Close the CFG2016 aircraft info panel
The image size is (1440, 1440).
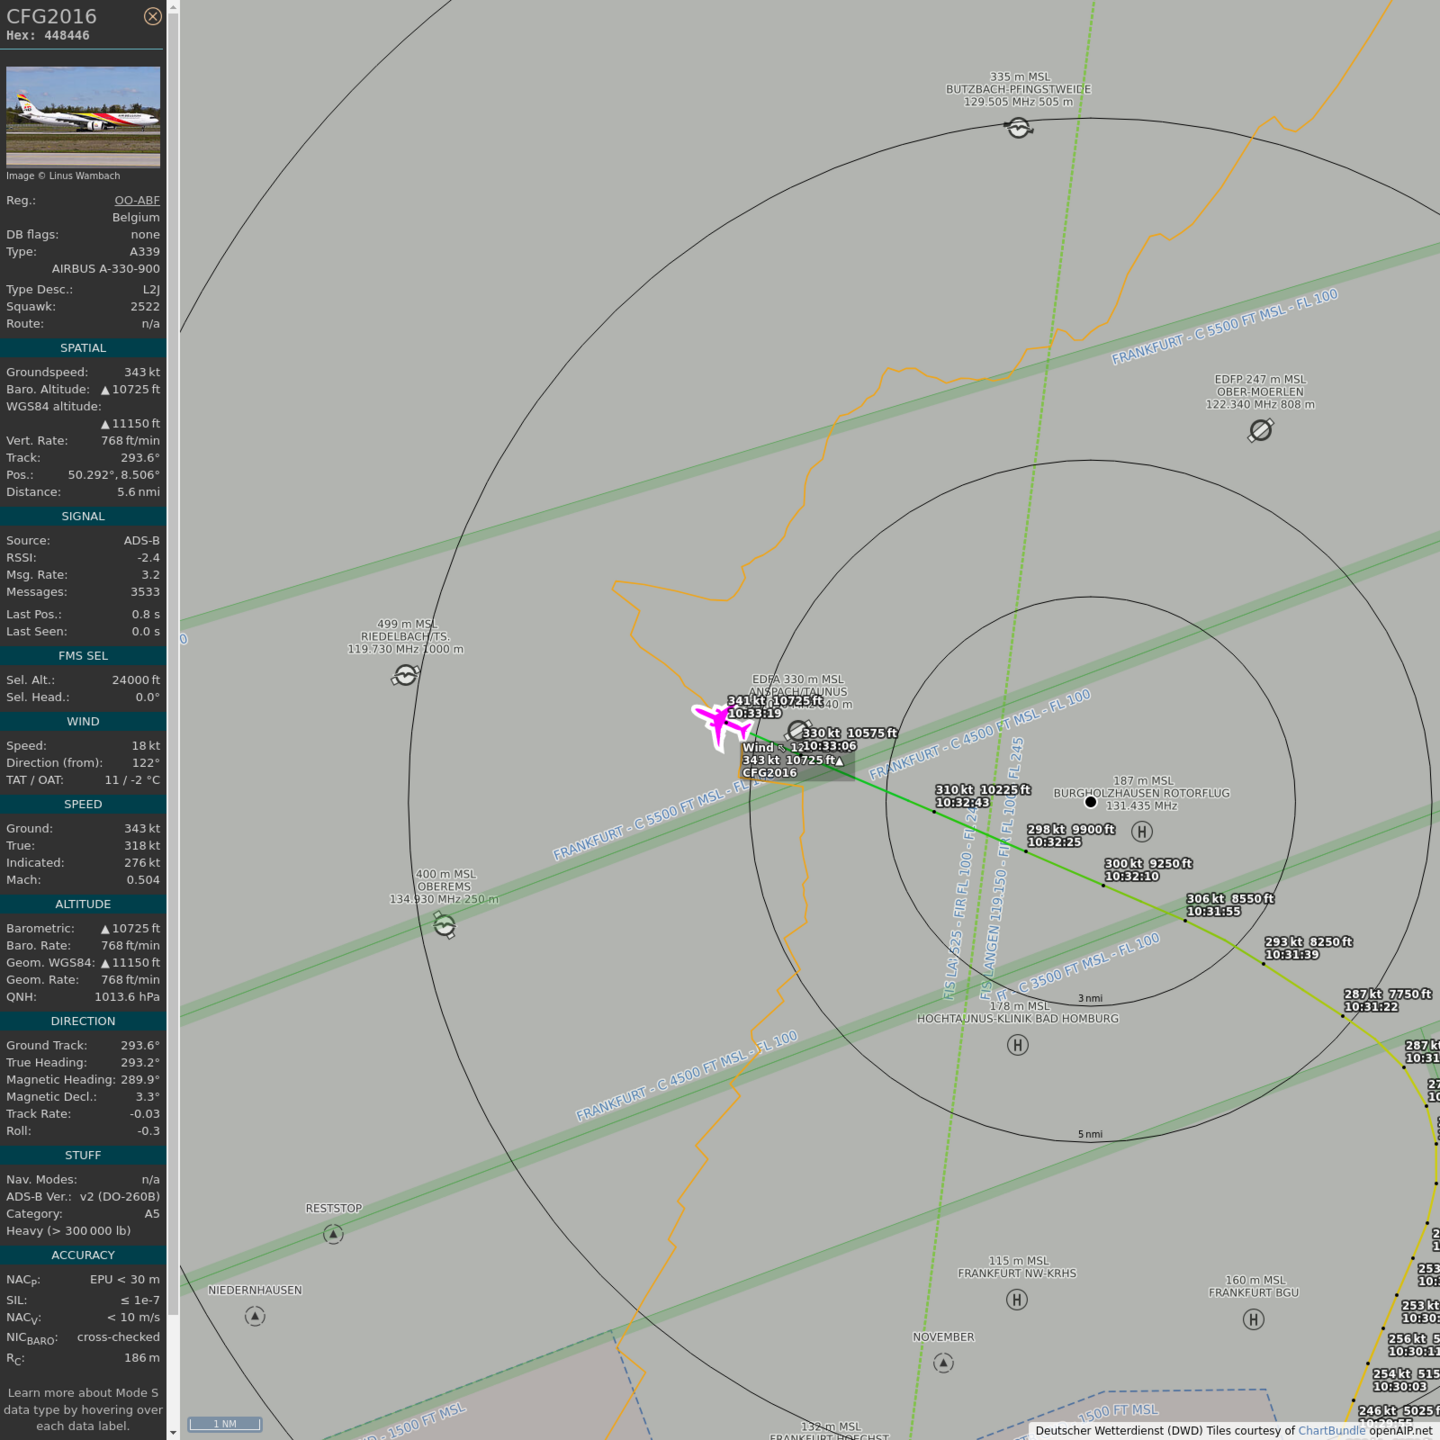152,16
